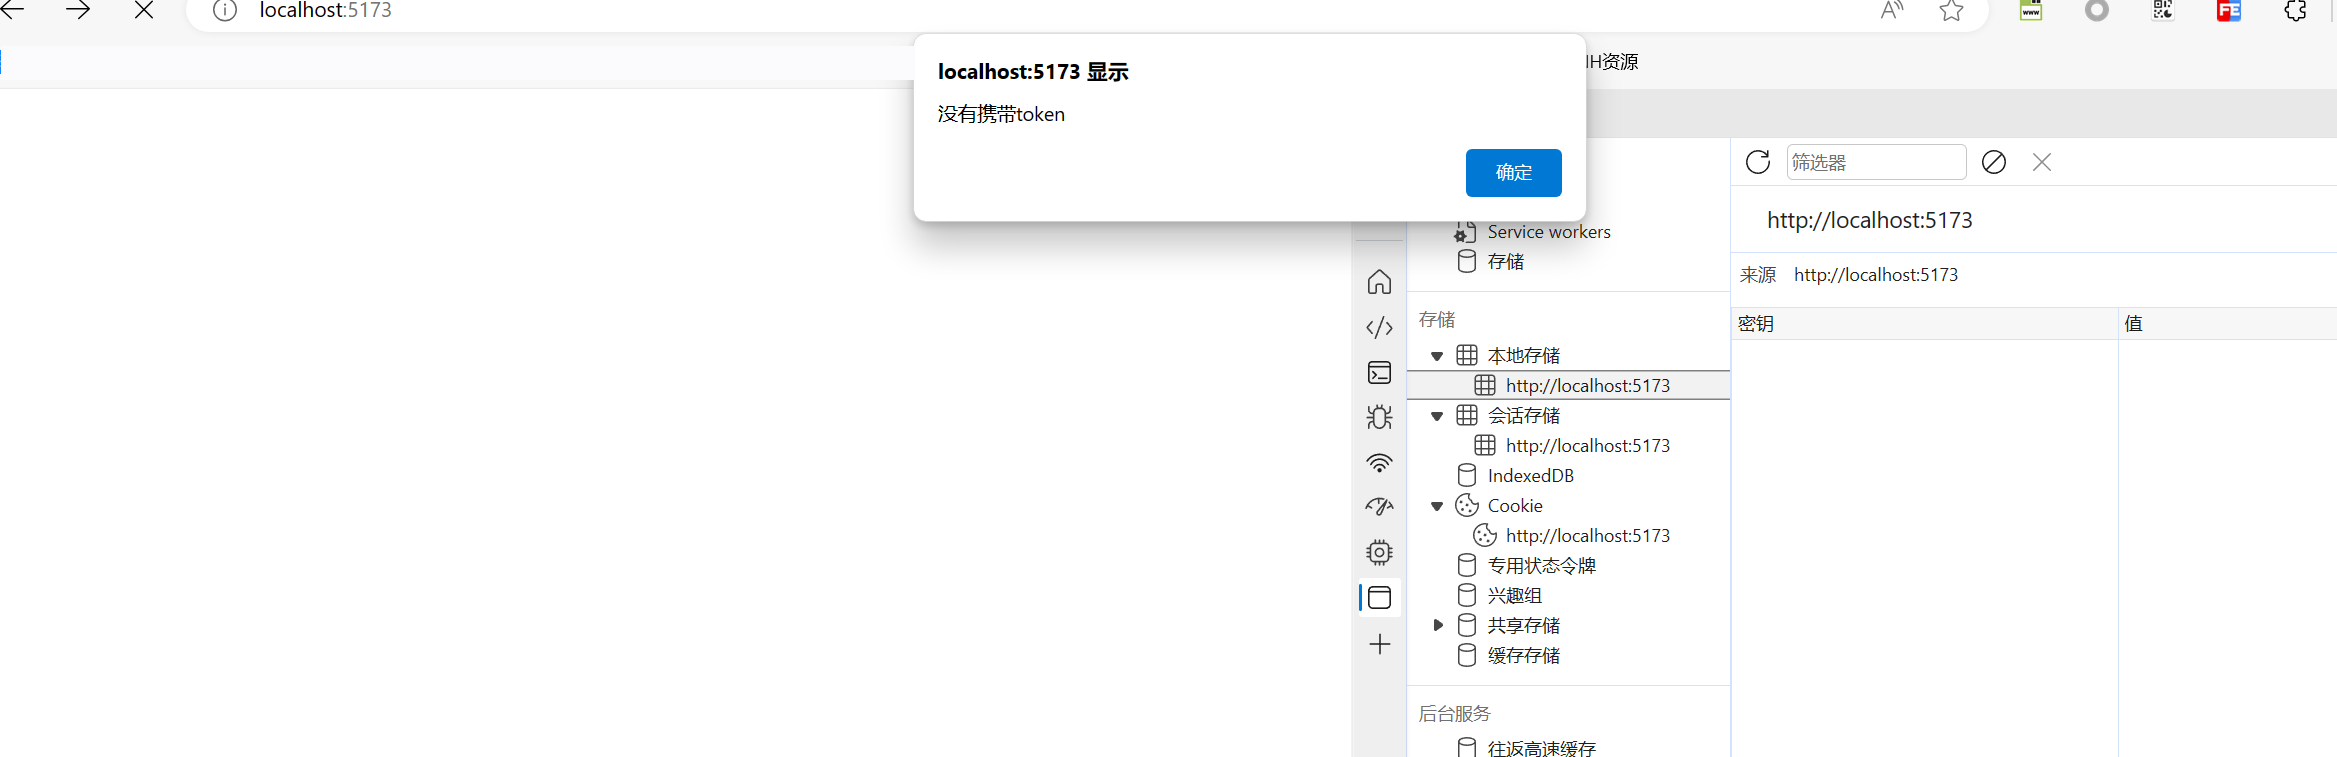
Task: Open the DevTools Network wifi icon
Action: tap(1379, 462)
